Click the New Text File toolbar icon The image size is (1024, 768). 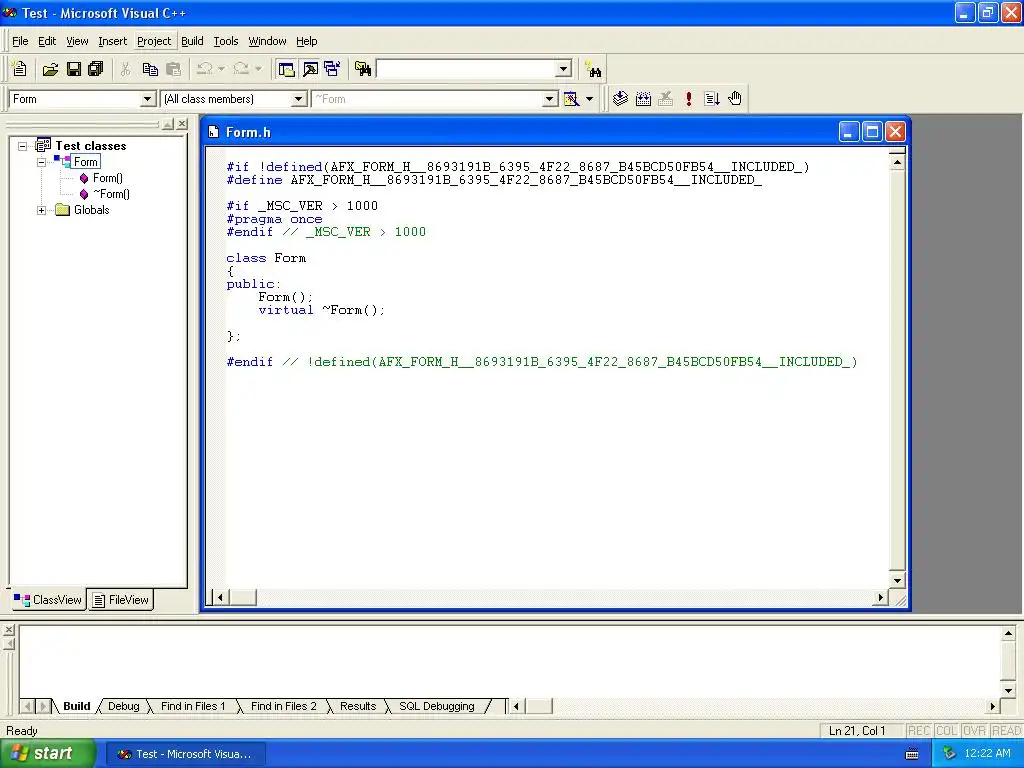tap(20, 69)
